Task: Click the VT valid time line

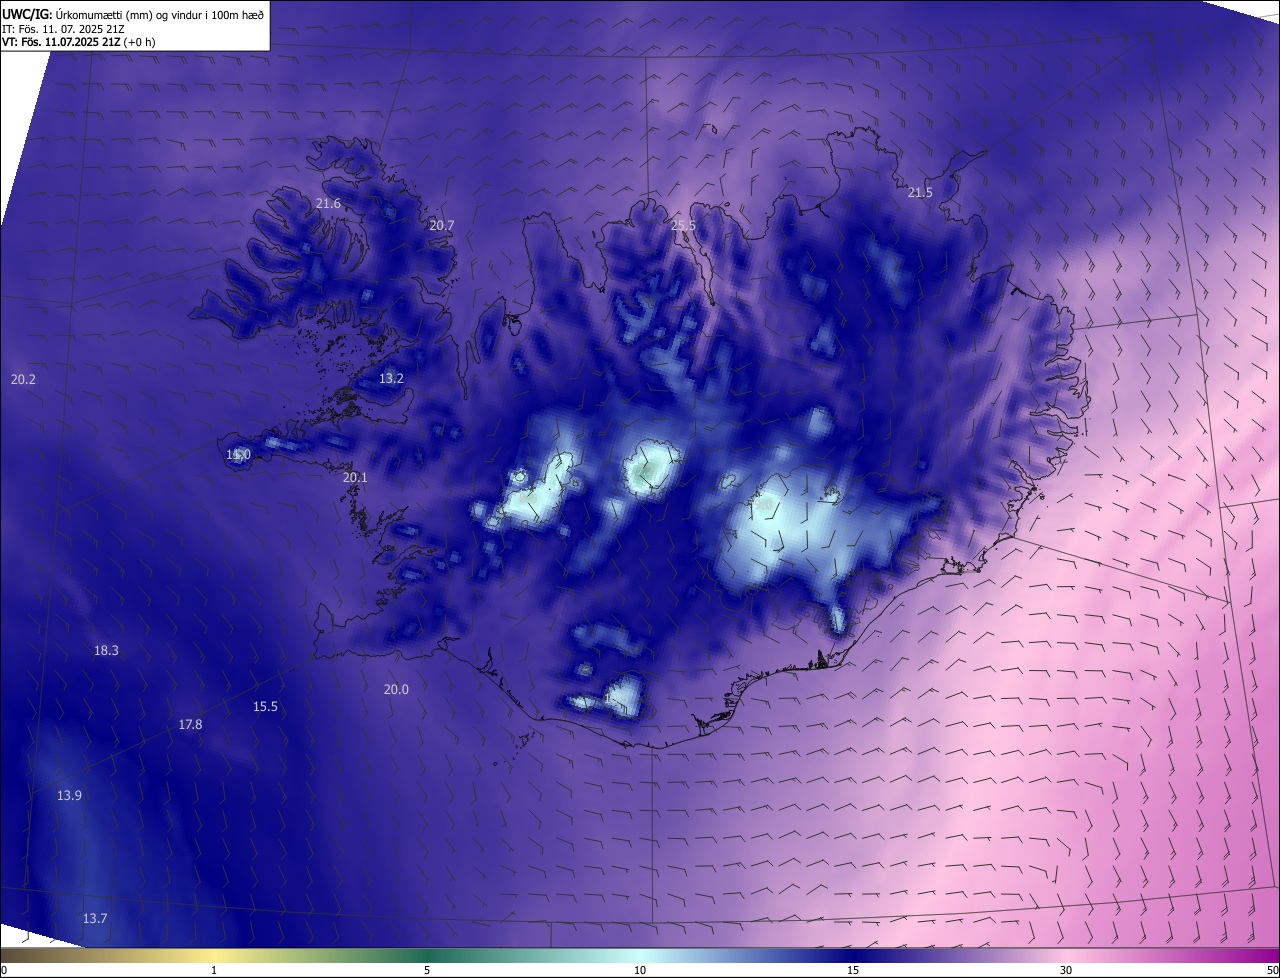Action: [x=79, y=42]
